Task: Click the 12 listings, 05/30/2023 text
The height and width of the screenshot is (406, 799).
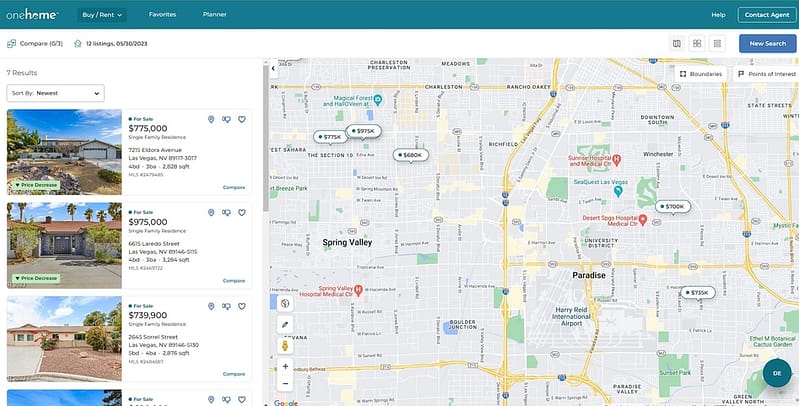Action: pyautogui.click(x=116, y=44)
